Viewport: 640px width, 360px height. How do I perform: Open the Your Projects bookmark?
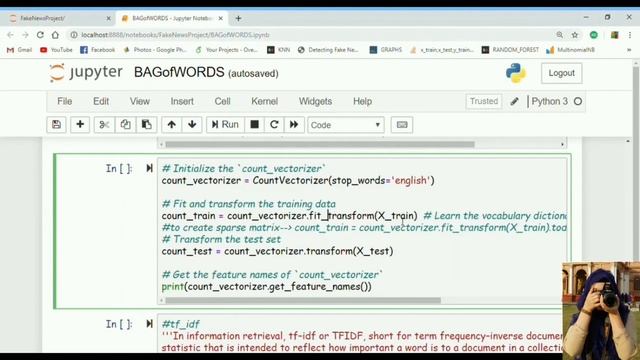[227, 50]
